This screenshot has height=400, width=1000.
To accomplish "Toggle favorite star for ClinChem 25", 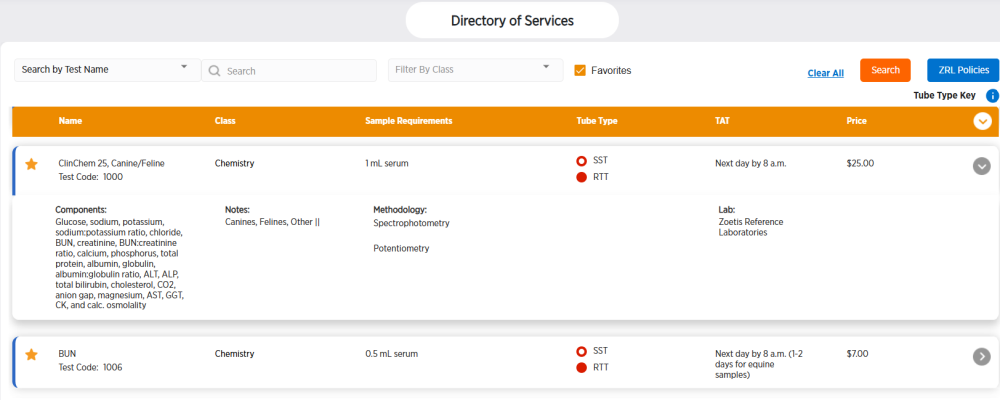I will [x=31, y=165].
